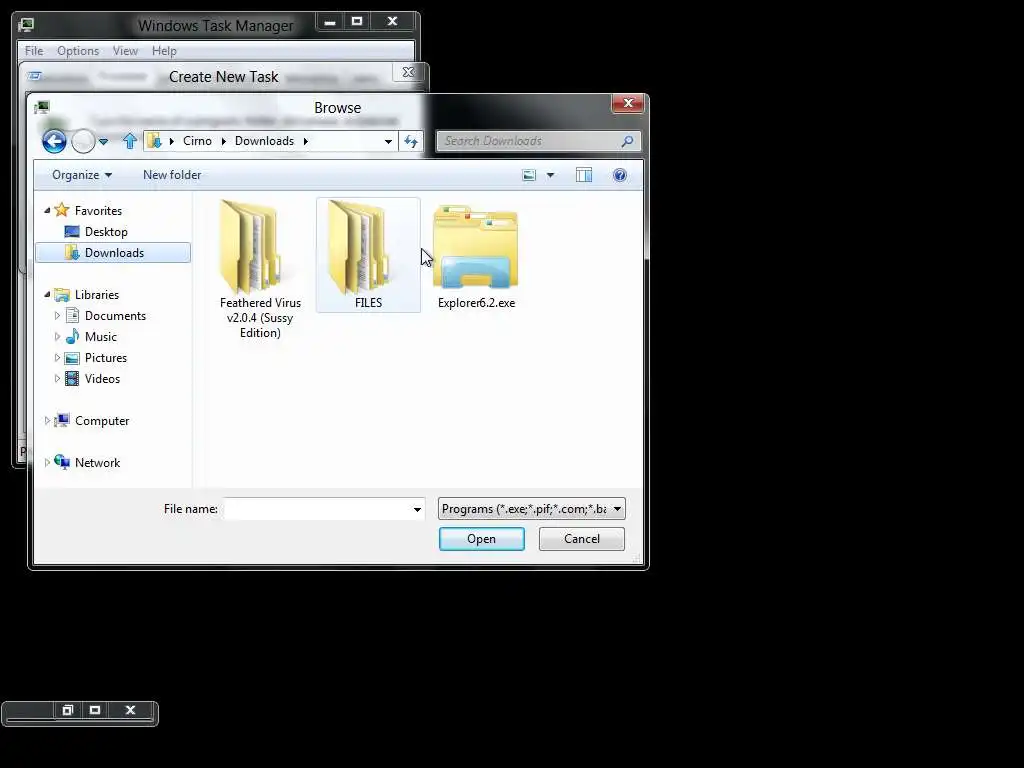Screen dimensions: 1024x768
Task: Minimize the Windows Task Manager window
Action: click(x=330, y=22)
